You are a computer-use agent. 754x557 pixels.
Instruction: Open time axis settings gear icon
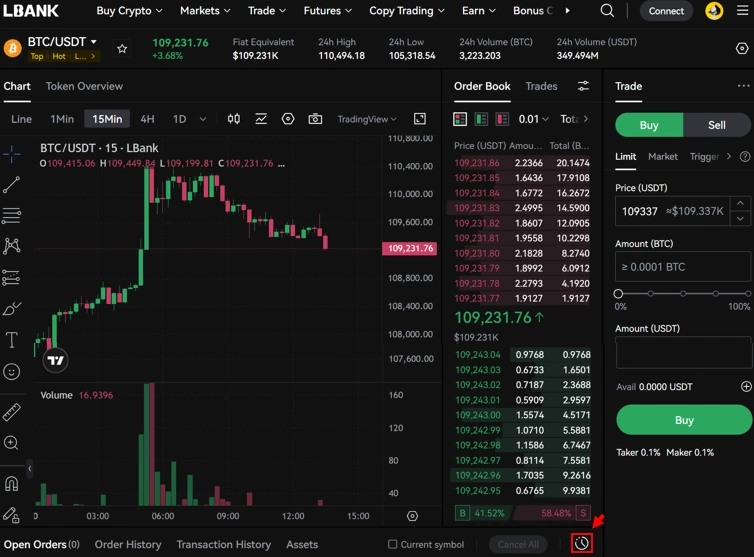coord(413,516)
